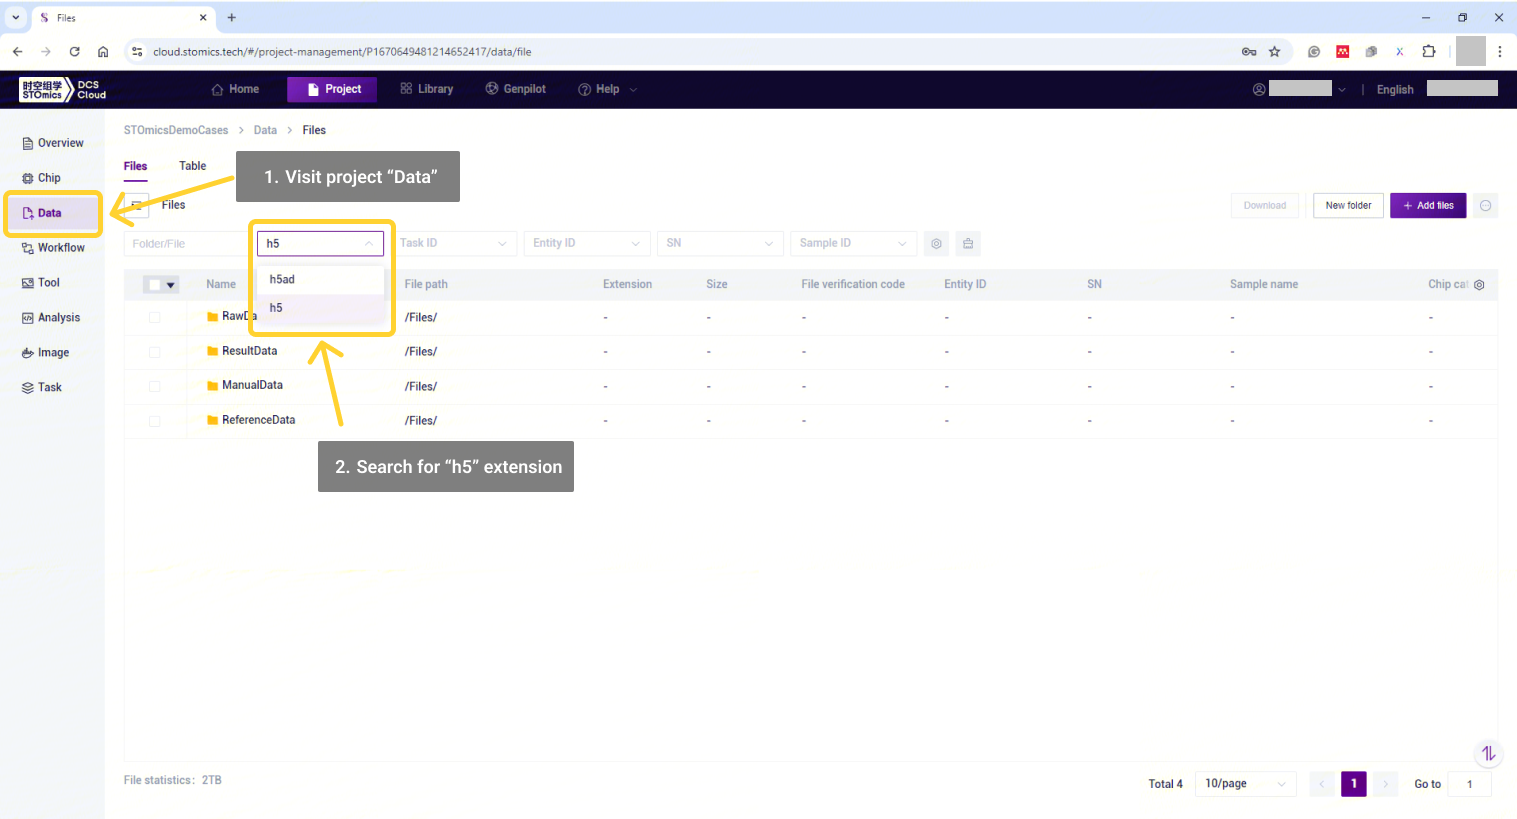Screen dimensions: 1517x819
Task: Open the 10/page pagination dropdown
Action: (1244, 784)
